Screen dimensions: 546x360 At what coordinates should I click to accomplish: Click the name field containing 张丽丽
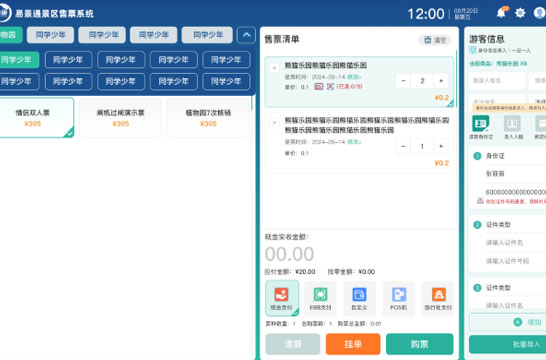[x=515, y=173]
